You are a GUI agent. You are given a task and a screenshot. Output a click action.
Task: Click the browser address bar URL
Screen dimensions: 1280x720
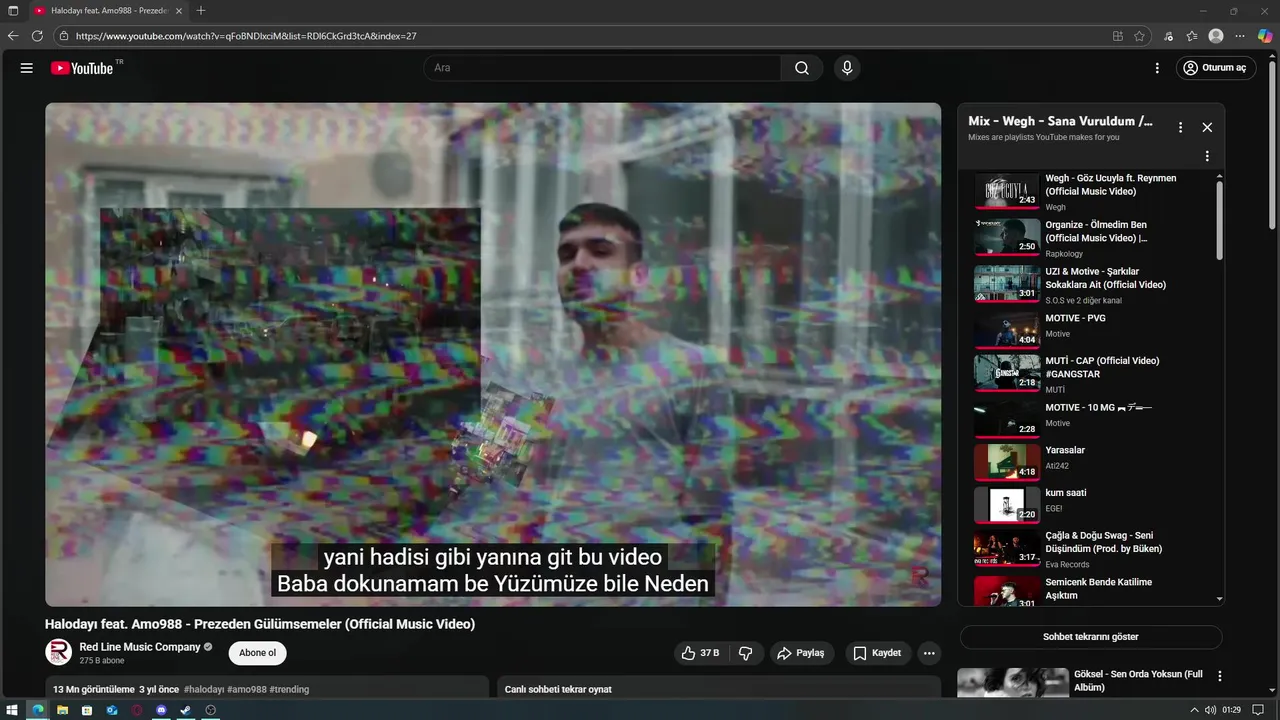point(246,36)
